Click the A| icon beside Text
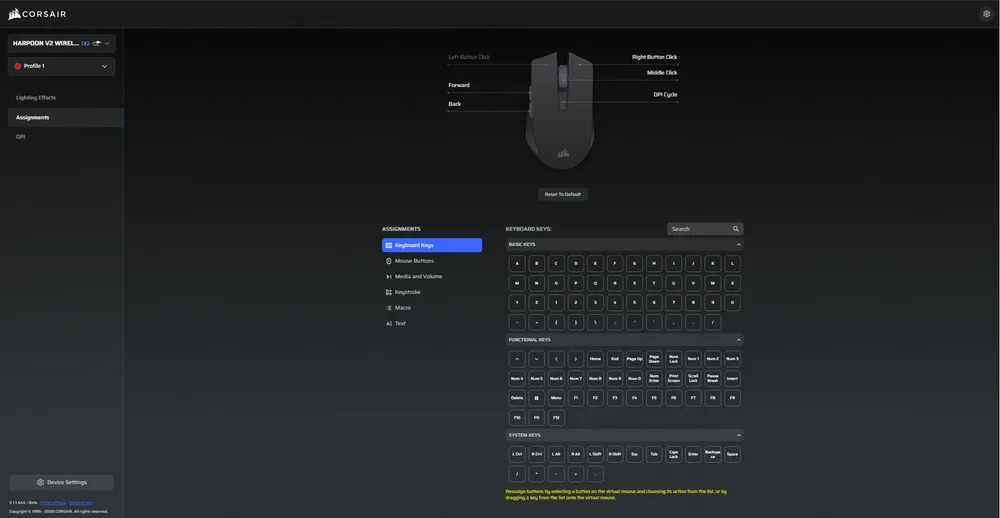 388,323
